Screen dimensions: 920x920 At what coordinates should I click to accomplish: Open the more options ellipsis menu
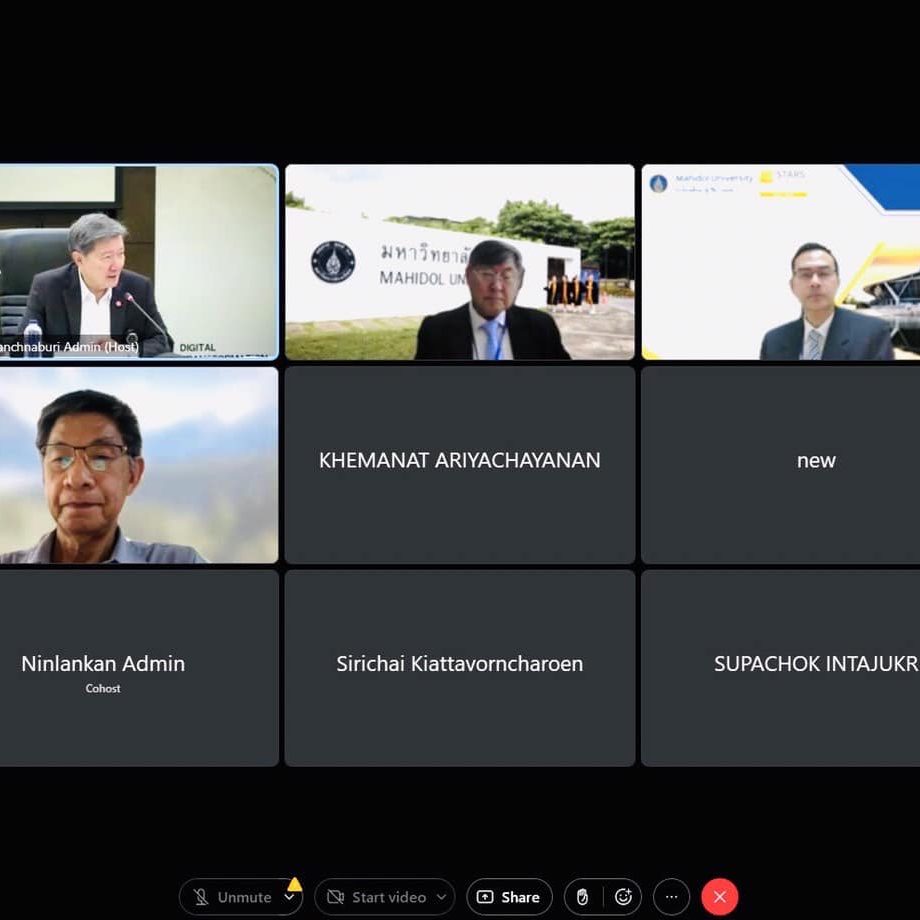(672, 897)
